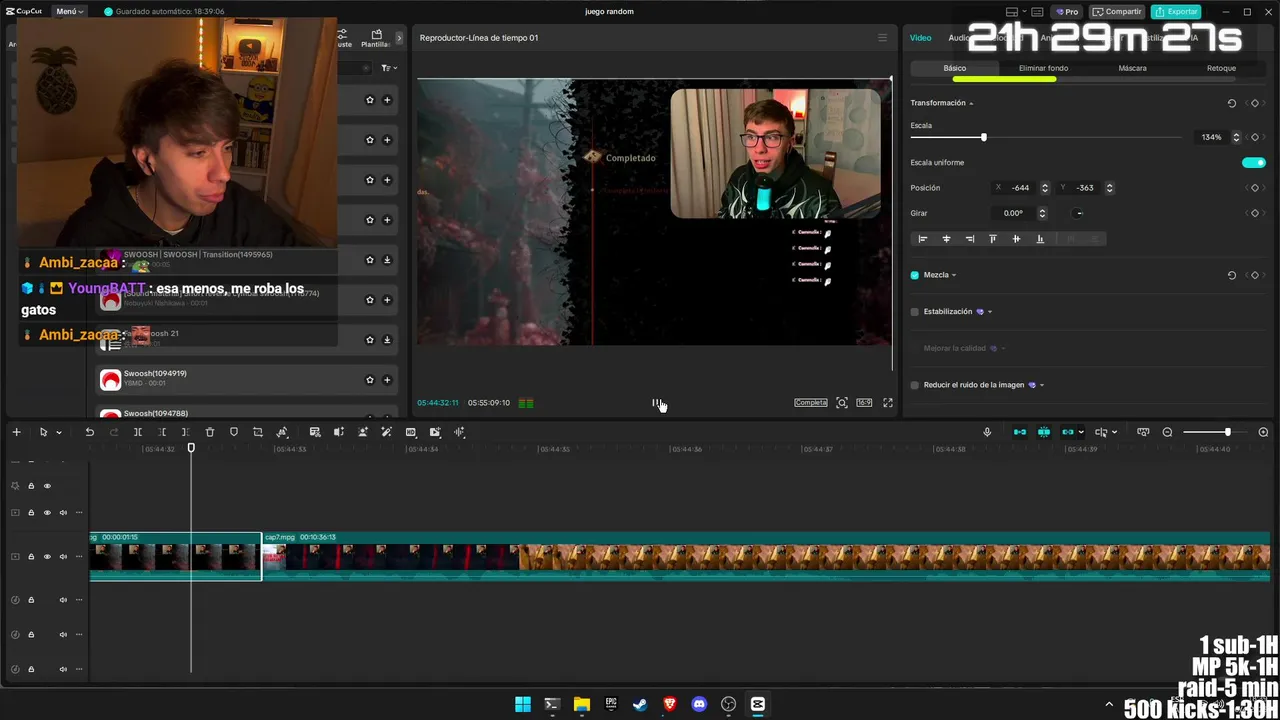Image resolution: width=1280 pixels, height=720 pixels.
Task: Lock the main video track
Action: tap(31, 557)
